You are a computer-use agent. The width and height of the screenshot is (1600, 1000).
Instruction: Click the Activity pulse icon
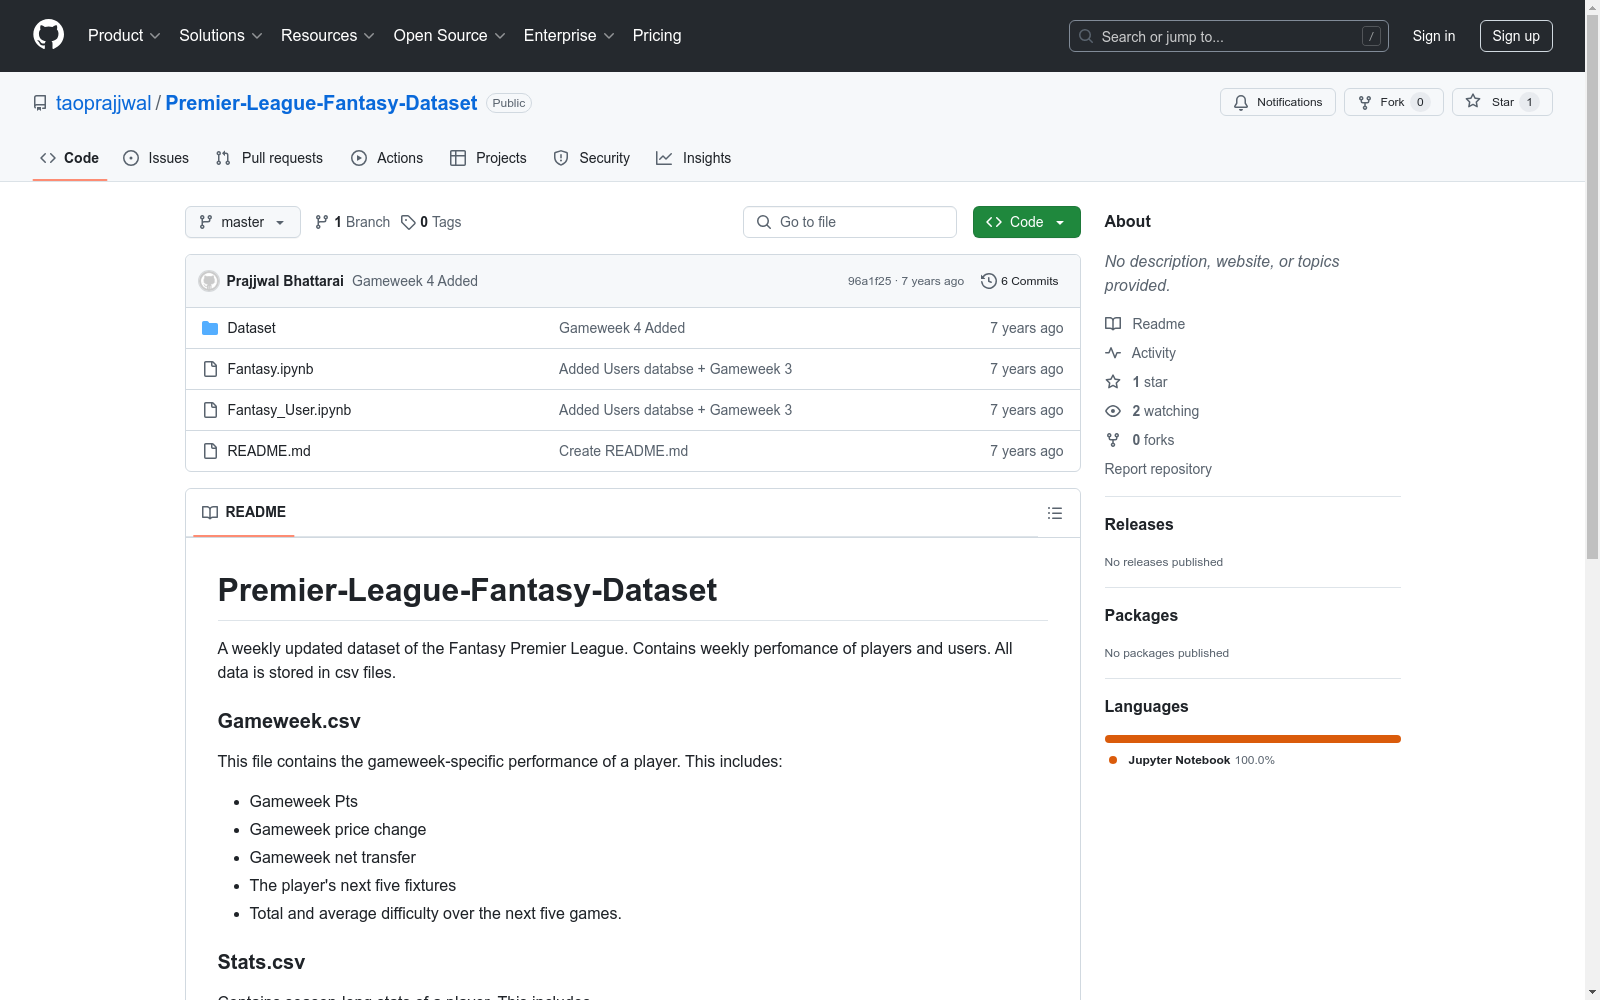click(1113, 353)
